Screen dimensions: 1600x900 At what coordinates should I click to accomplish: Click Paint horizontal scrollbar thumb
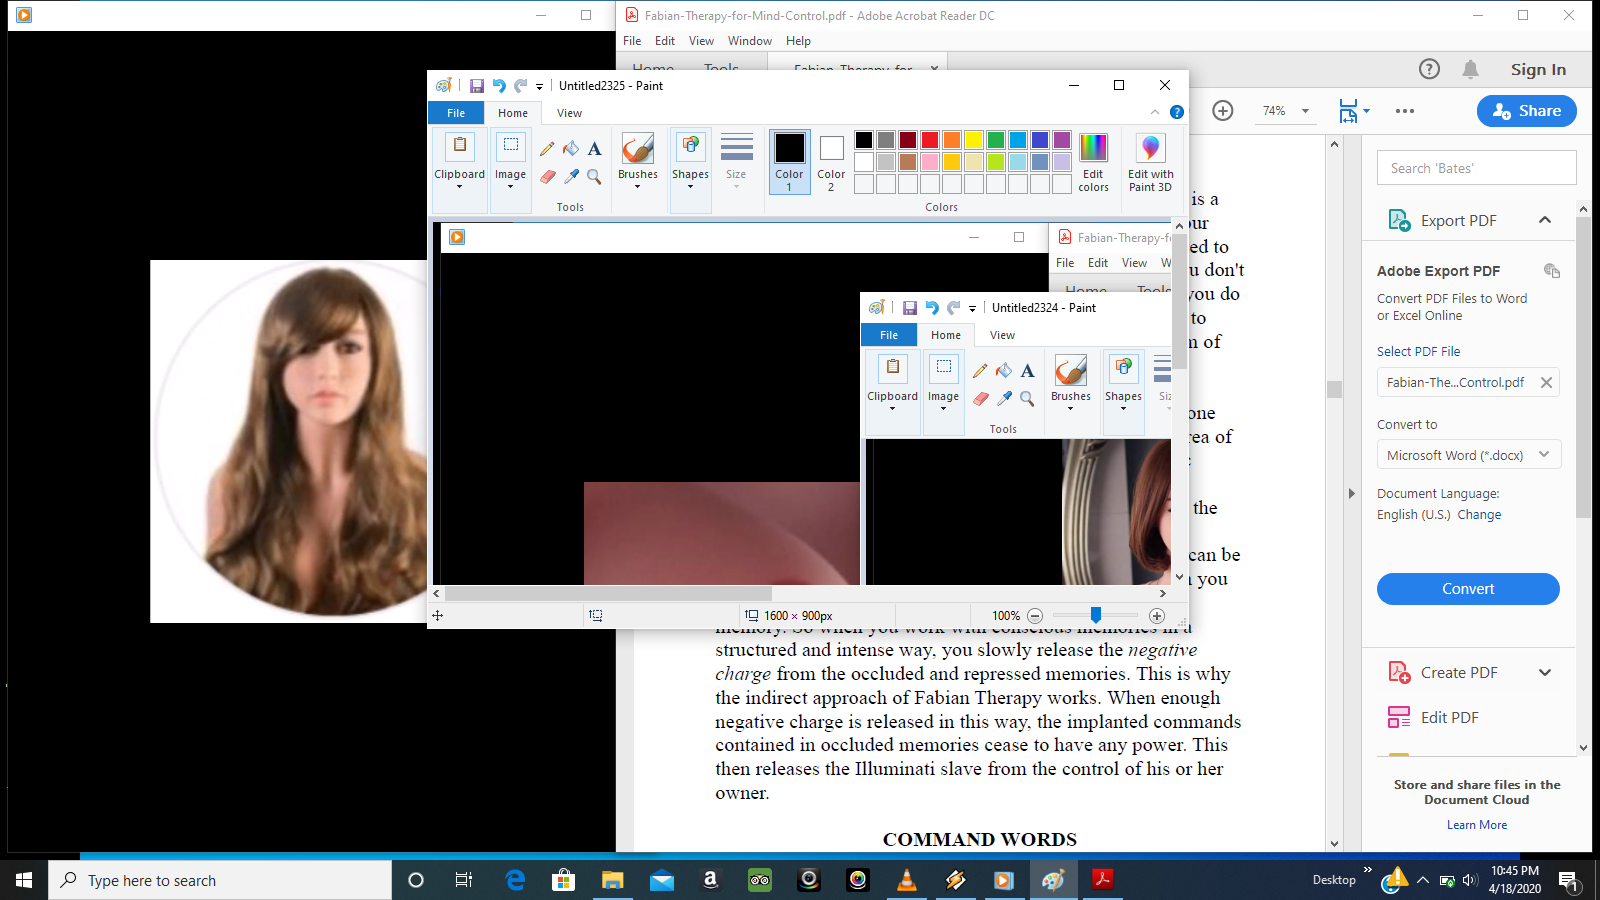click(608, 593)
